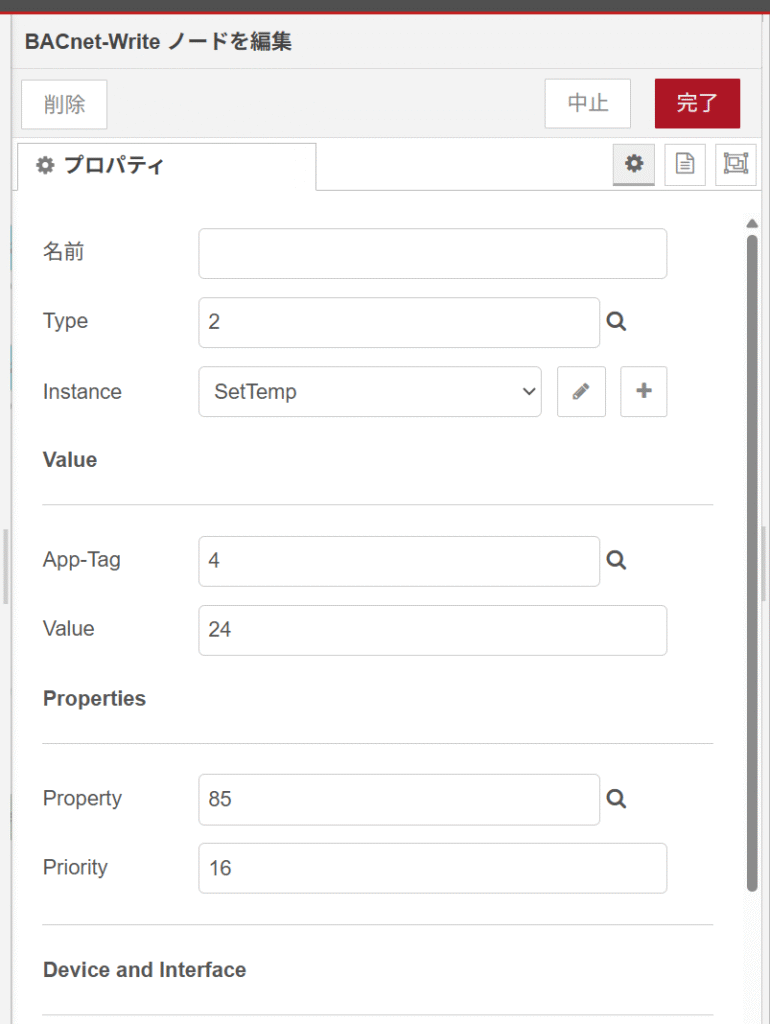
Task: Expand the Instance SetTemp dropdown
Action: (x=370, y=391)
